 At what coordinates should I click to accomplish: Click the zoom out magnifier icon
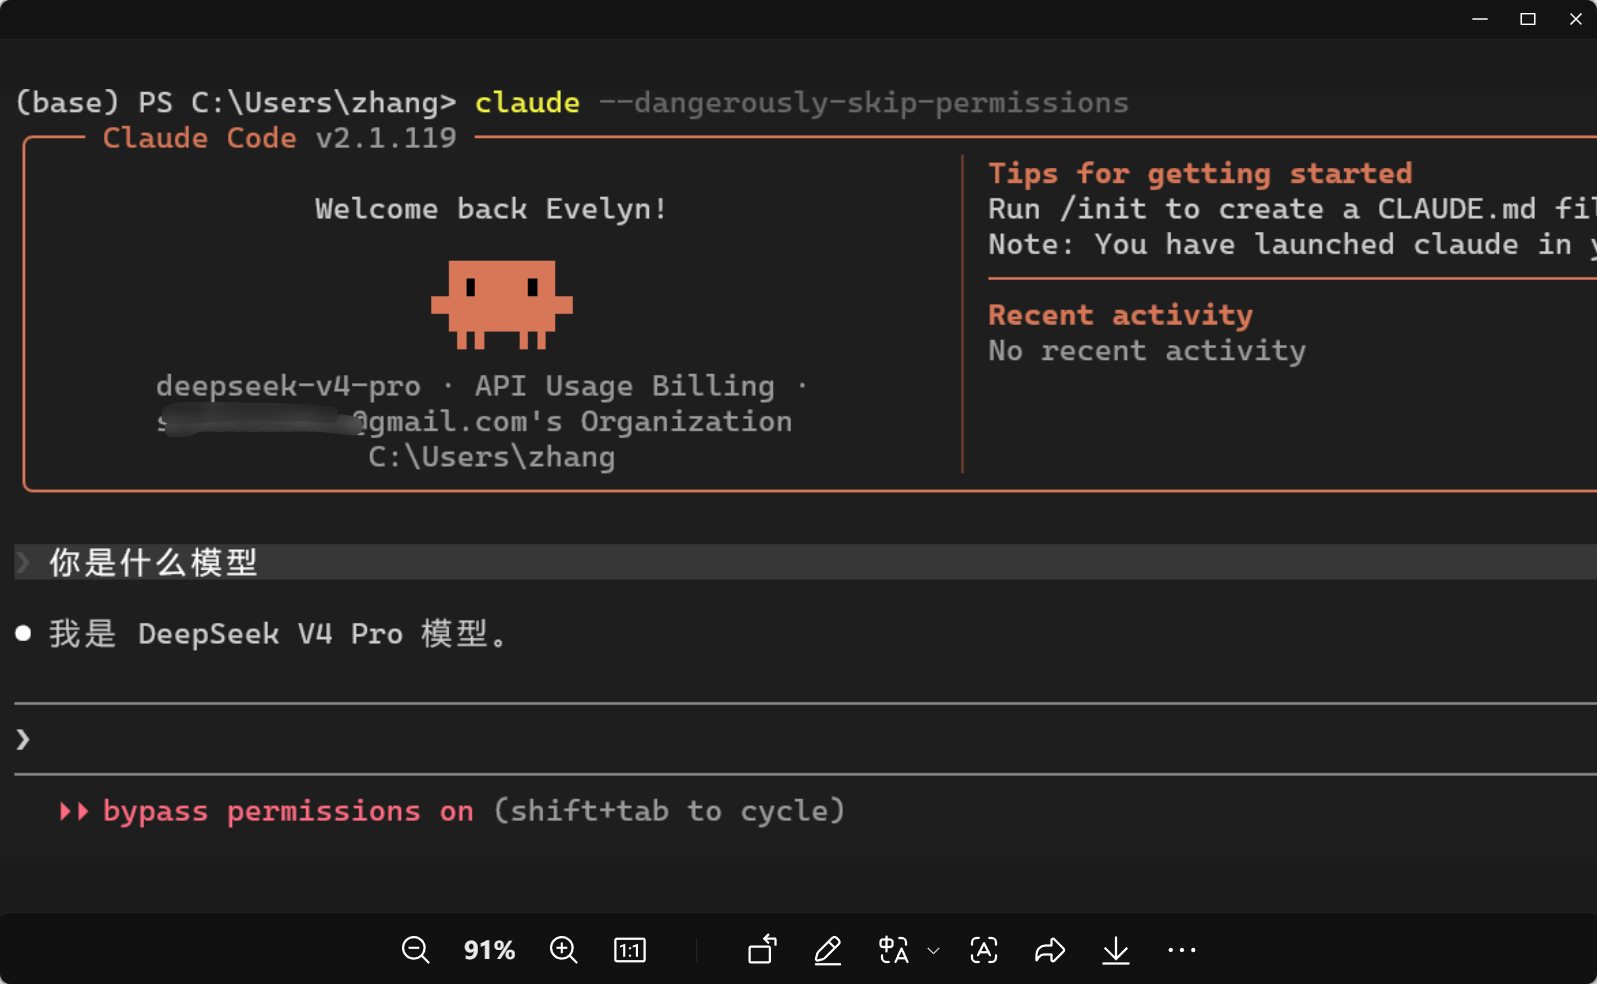(415, 950)
